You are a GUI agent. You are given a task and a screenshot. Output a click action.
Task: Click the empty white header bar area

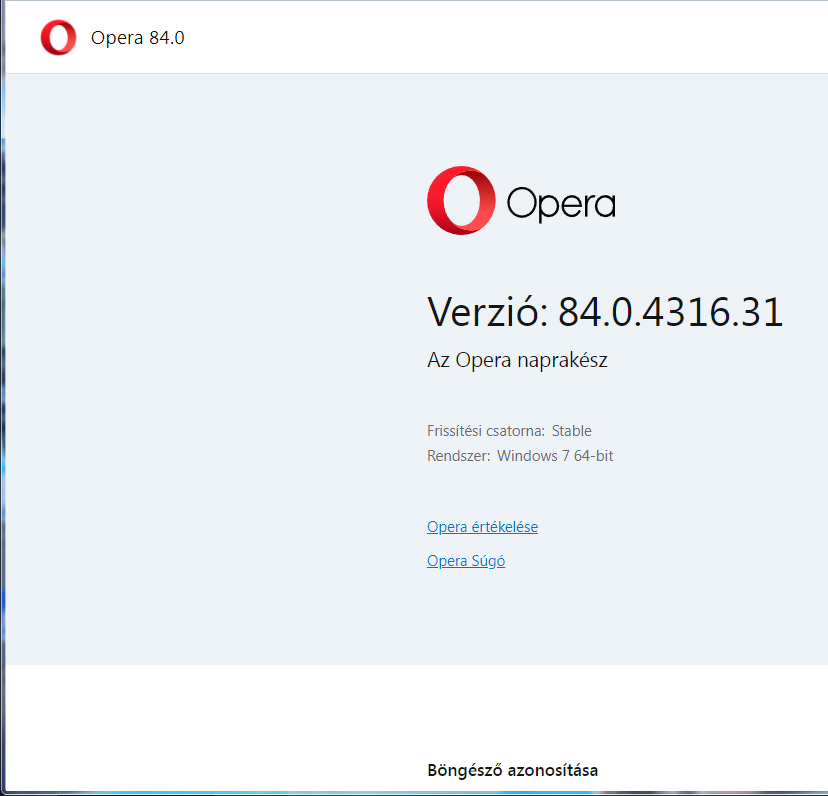point(500,38)
